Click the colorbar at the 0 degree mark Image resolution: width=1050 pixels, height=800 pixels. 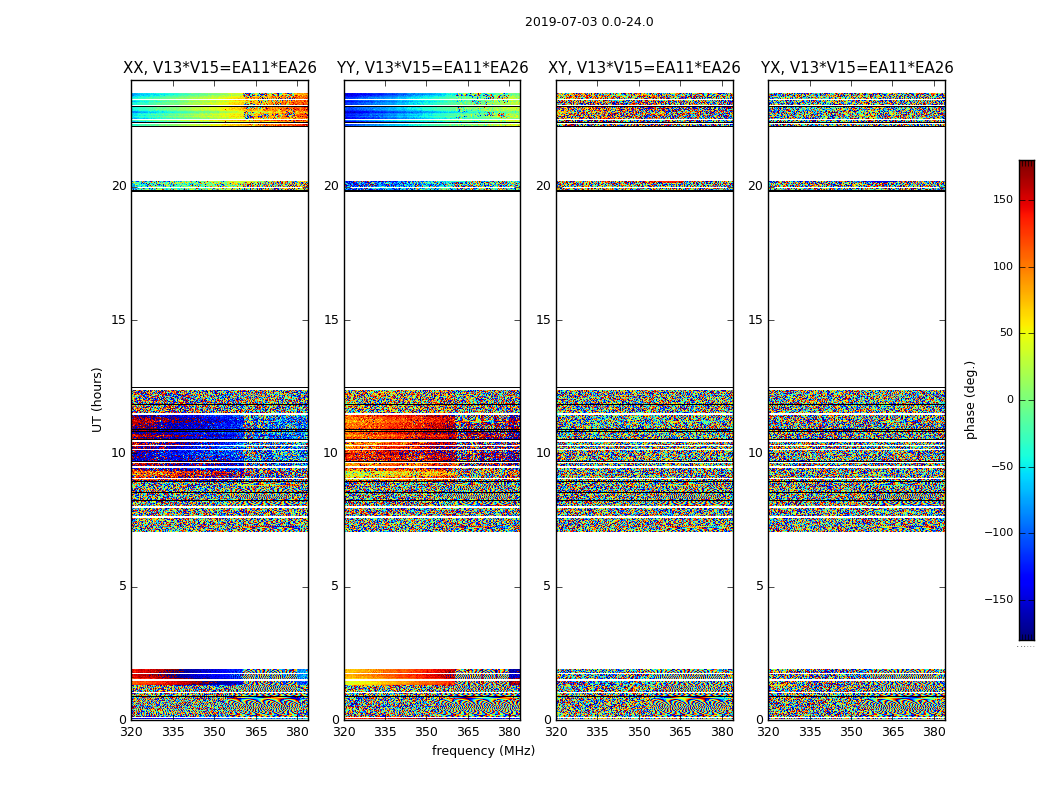pos(1026,400)
